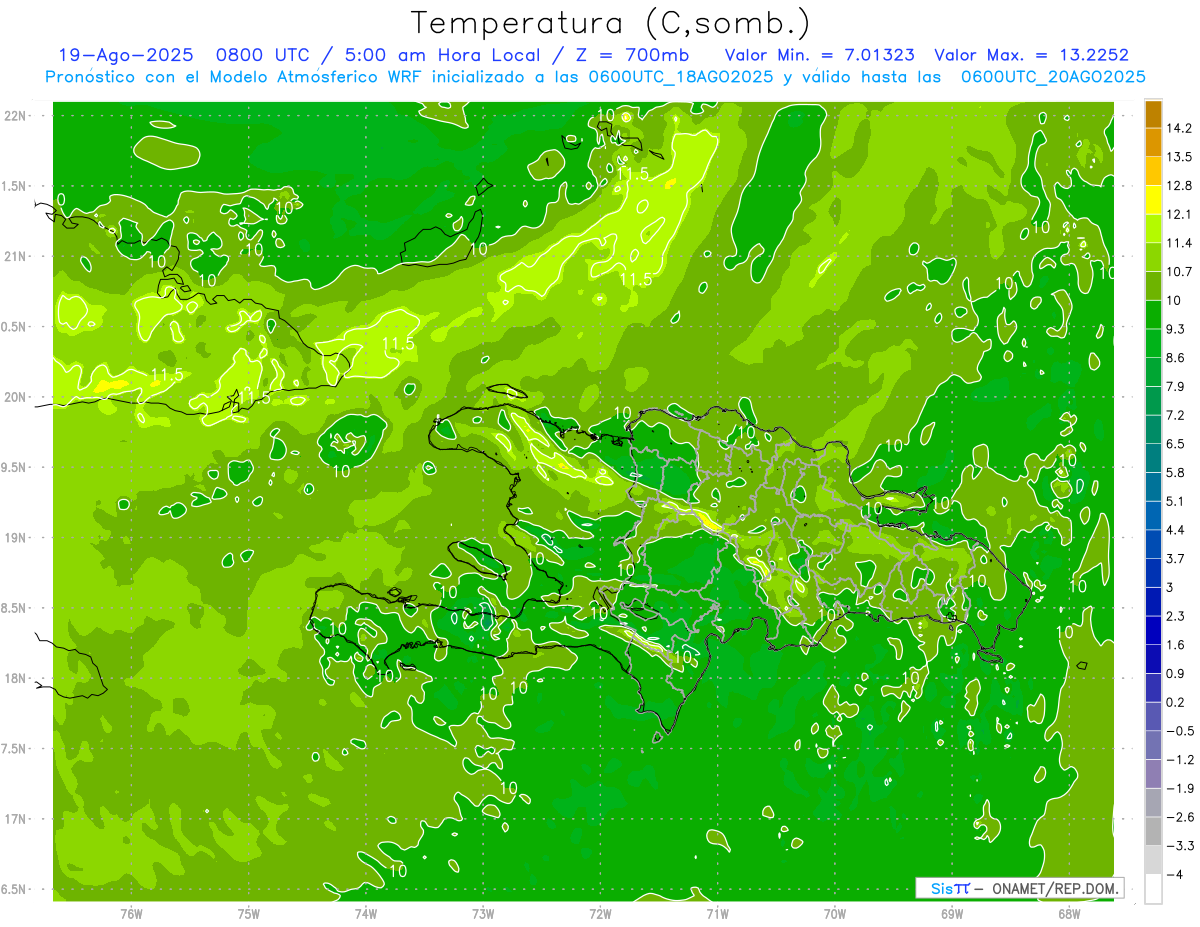1200x927 pixels.
Task: Click the '14.2' colorbar label
Action: point(1180,128)
